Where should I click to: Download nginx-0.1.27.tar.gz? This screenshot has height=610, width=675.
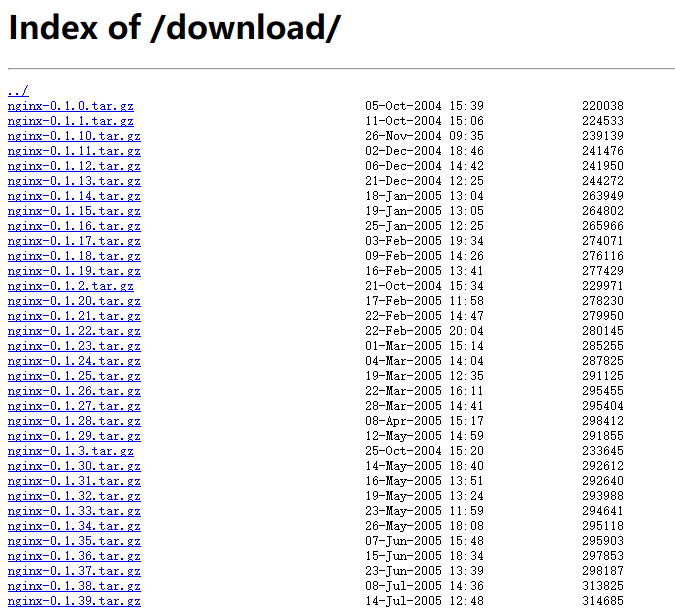[x=74, y=406]
